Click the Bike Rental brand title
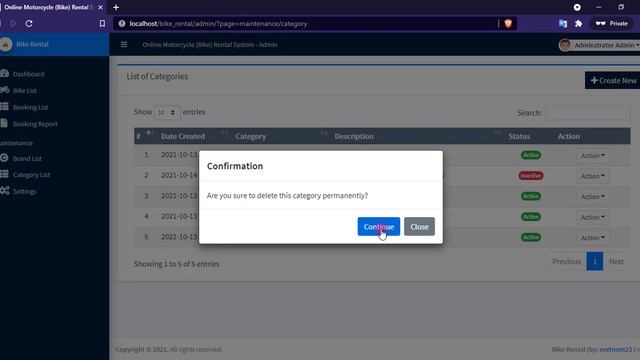Screen dimensions: 640x360 [32, 44]
